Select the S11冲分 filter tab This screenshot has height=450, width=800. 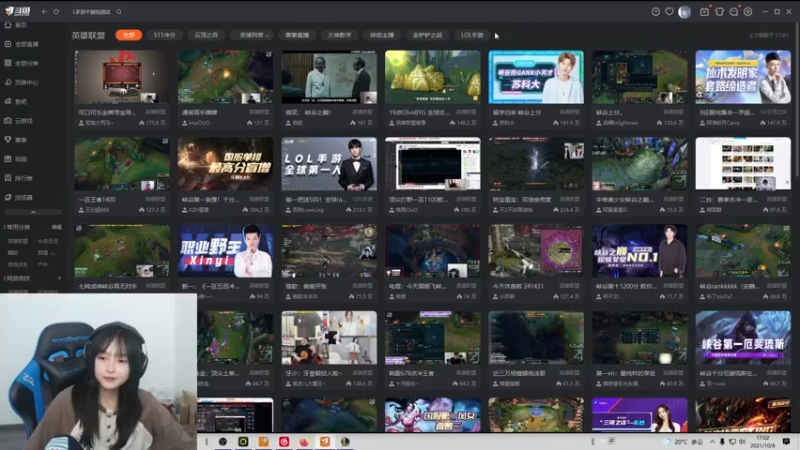(x=164, y=35)
